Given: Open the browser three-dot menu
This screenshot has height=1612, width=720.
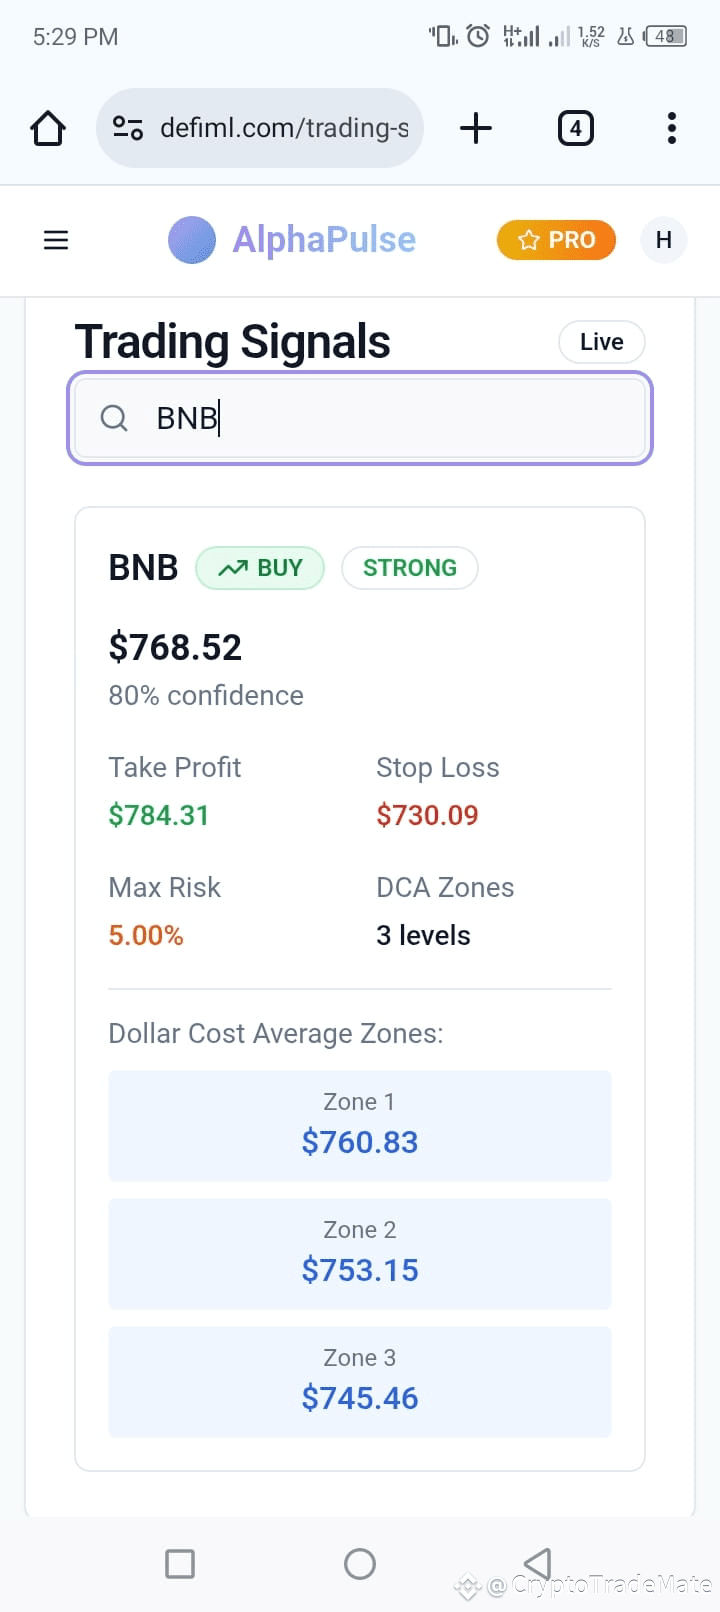Looking at the screenshot, I should pos(671,128).
